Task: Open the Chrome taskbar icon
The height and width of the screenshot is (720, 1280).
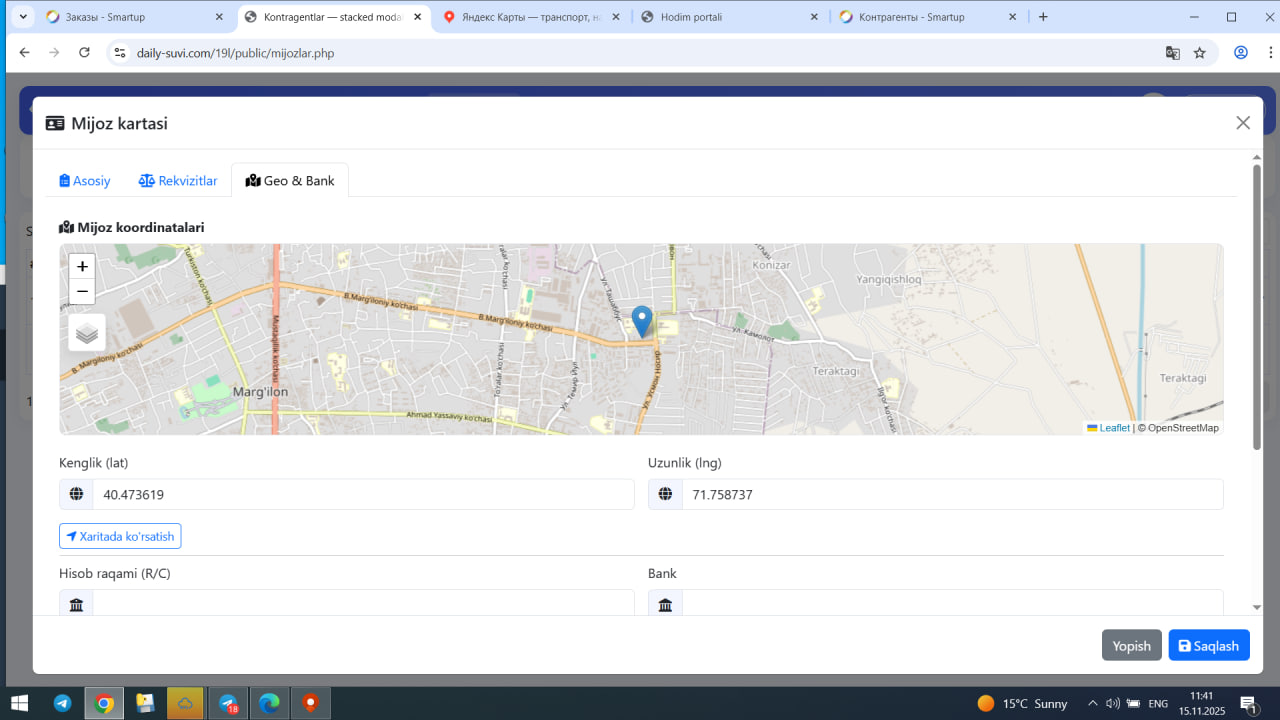Action: pos(104,703)
